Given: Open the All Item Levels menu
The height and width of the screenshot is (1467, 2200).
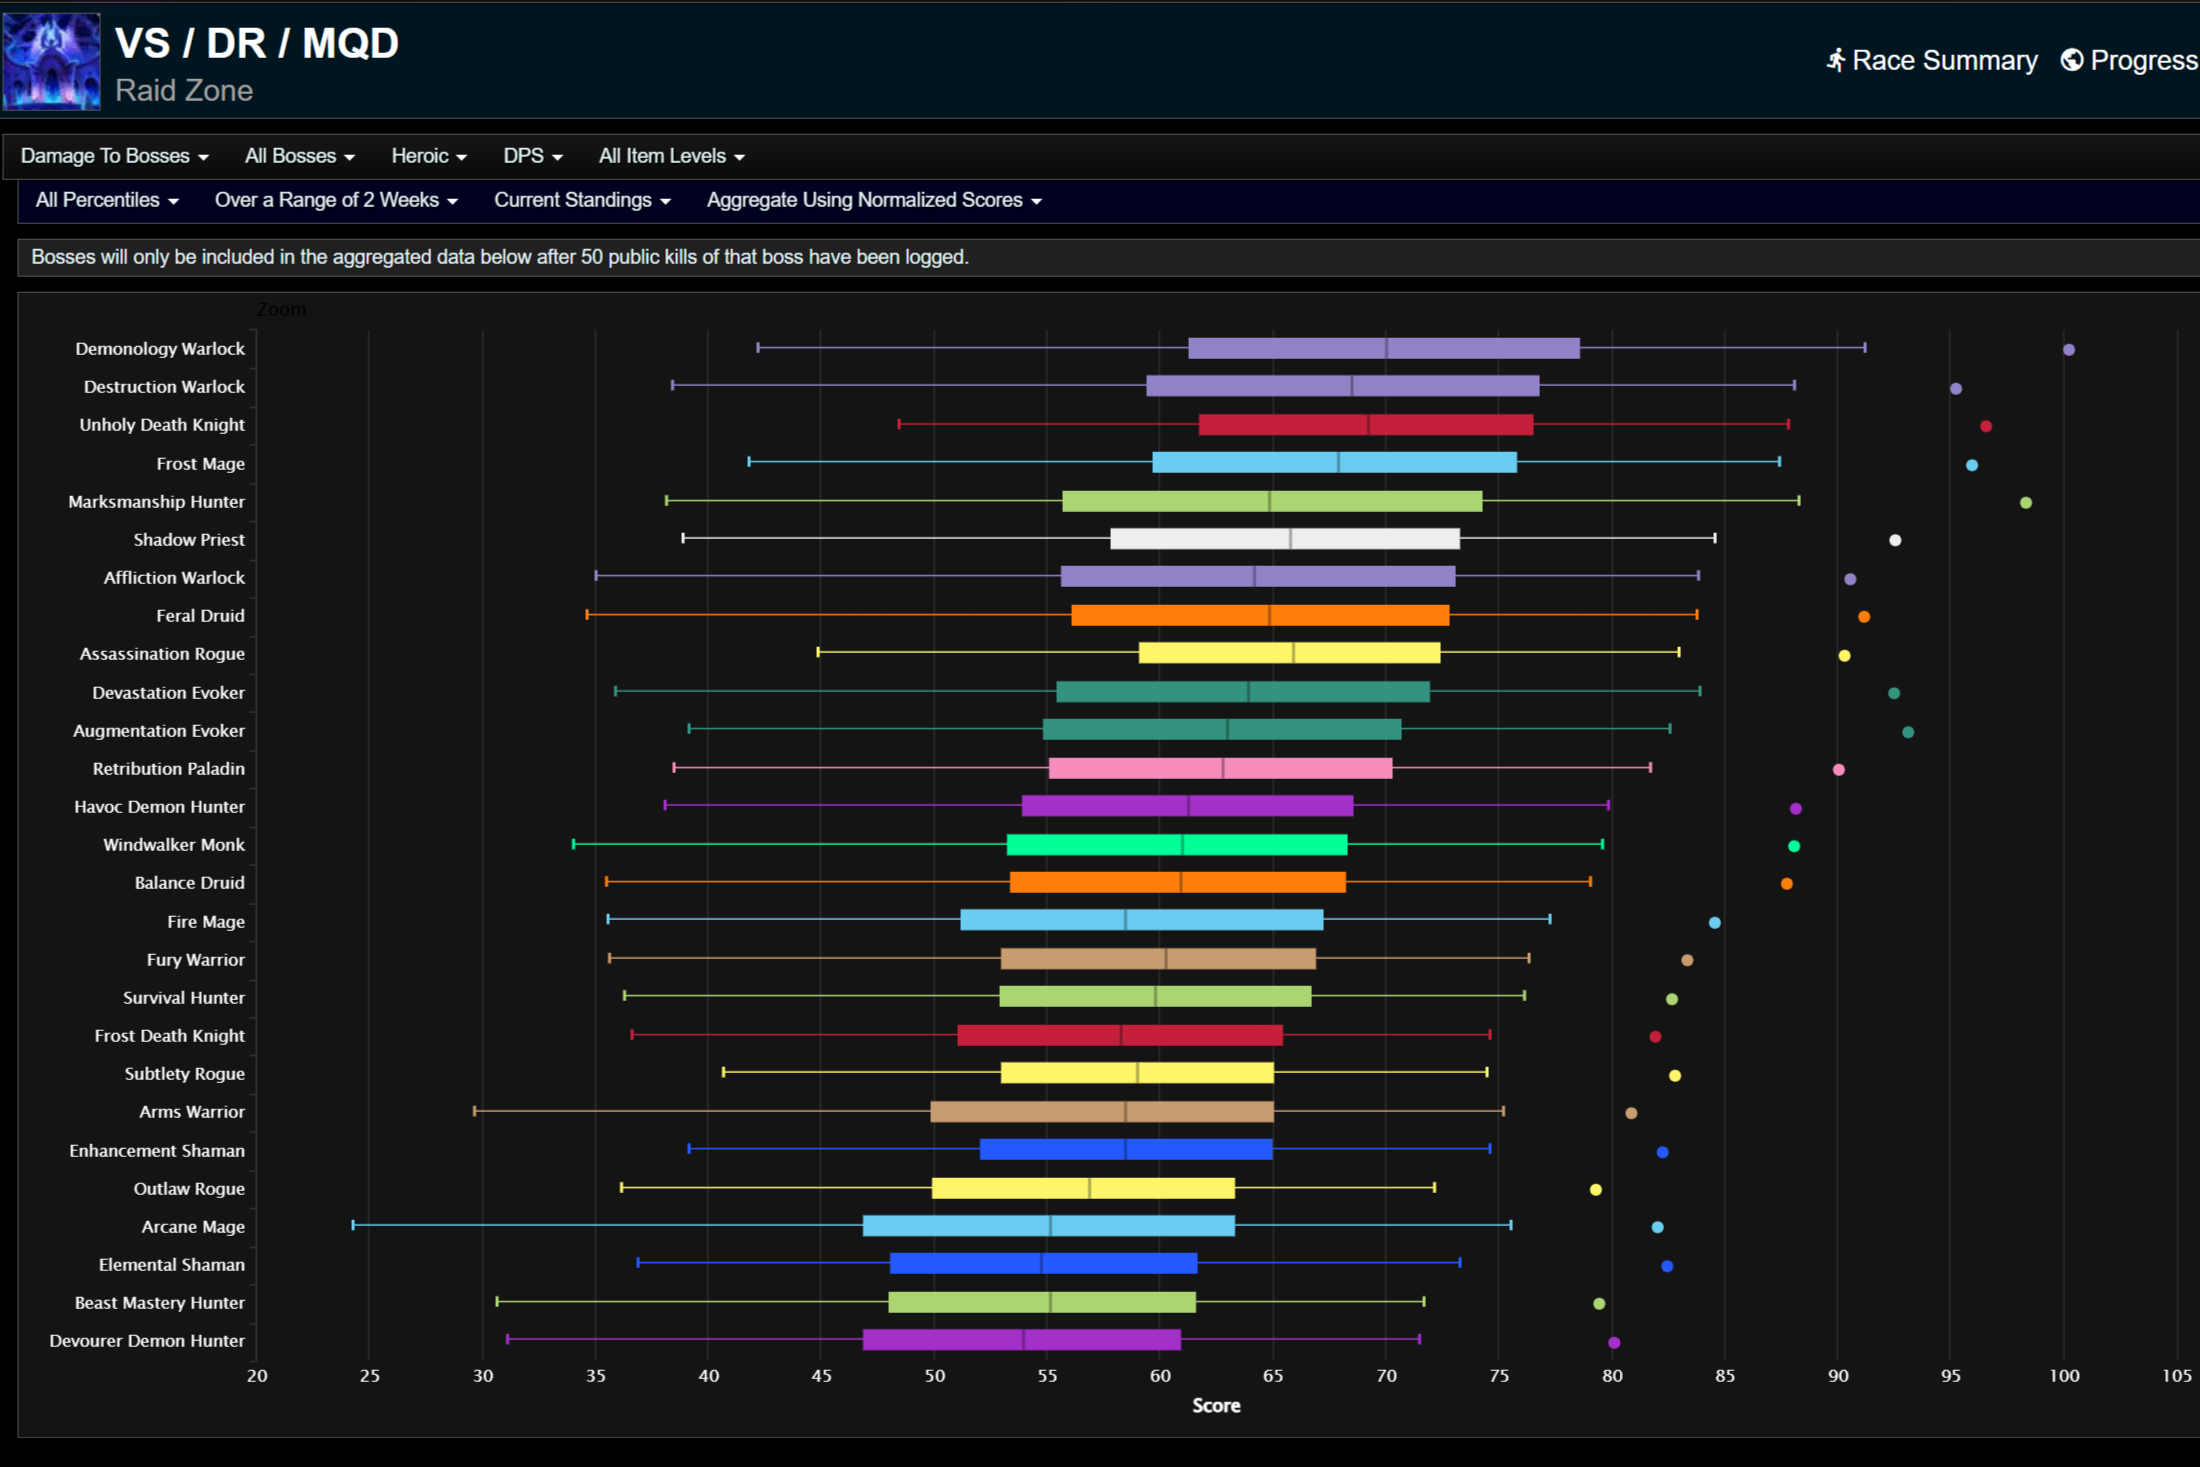Looking at the screenshot, I should point(671,156).
